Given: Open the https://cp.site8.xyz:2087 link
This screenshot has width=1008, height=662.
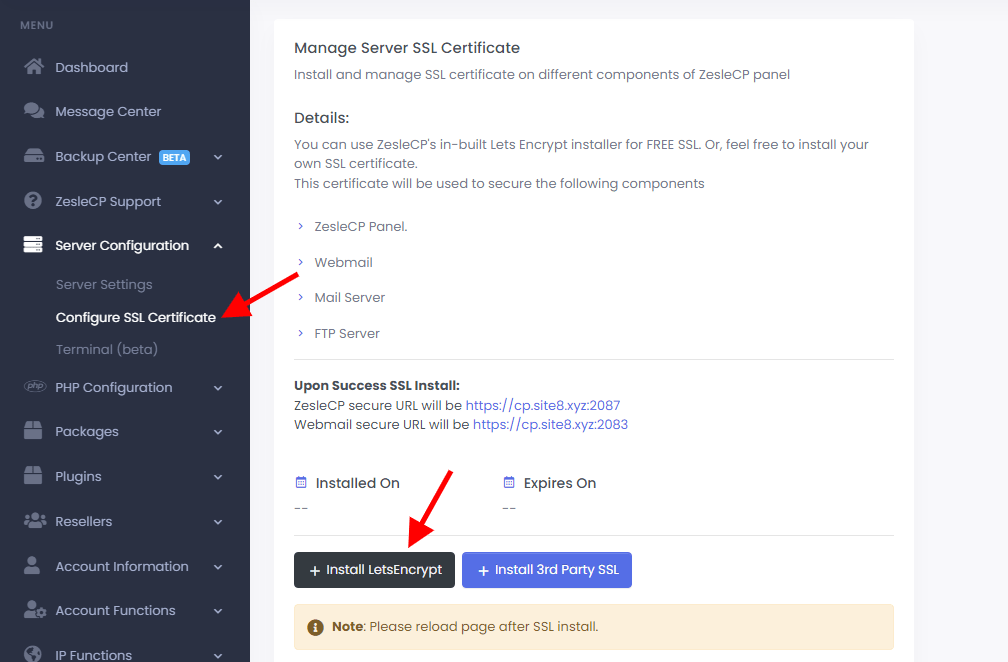Looking at the screenshot, I should coord(543,405).
